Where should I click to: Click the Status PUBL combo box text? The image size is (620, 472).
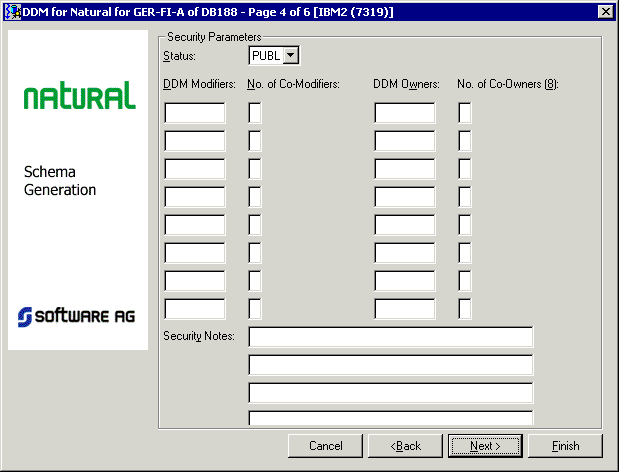pyautogui.click(x=266, y=56)
